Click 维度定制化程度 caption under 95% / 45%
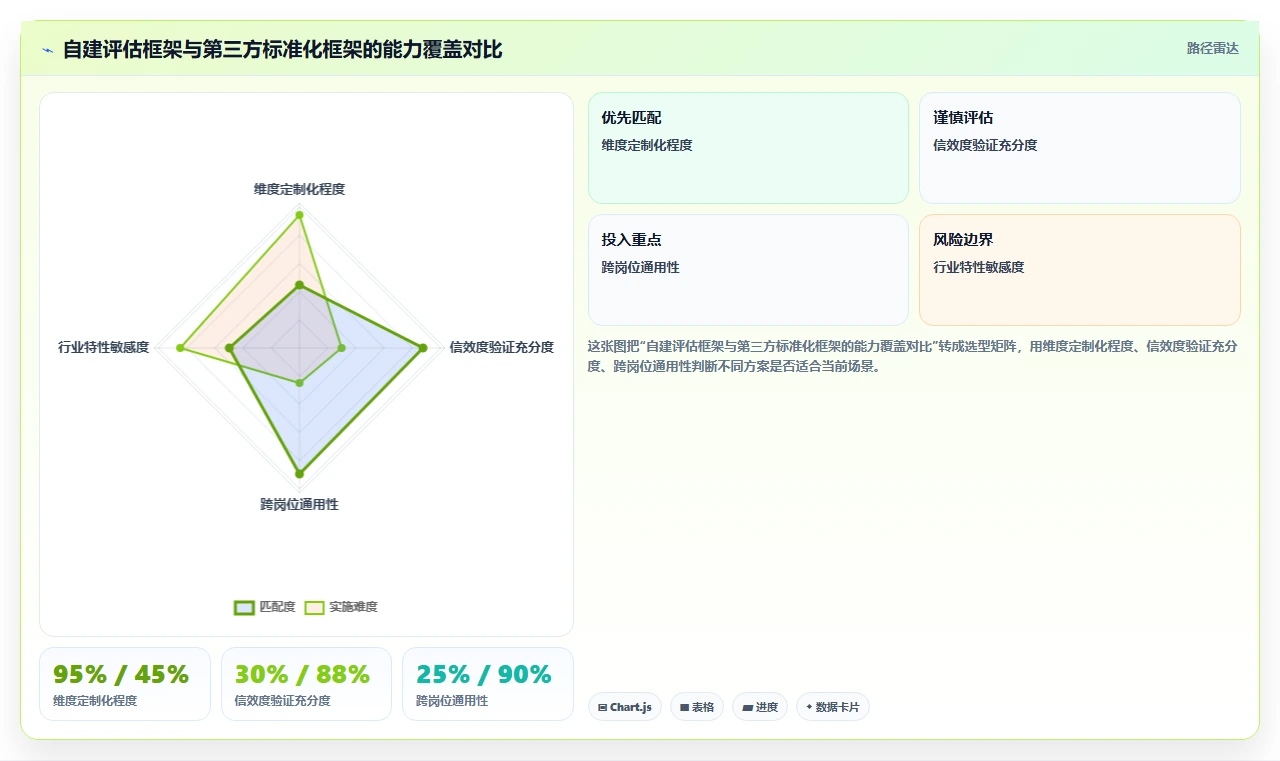Image resolution: width=1280 pixels, height=761 pixels. (x=95, y=701)
